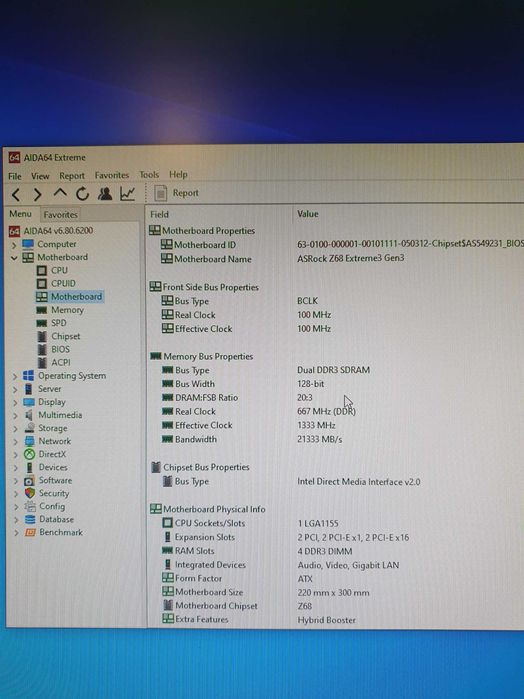Viewport: 524px width, 699px height.
Task: Click the DirectX Xbox icon
Action: [29, 454]
